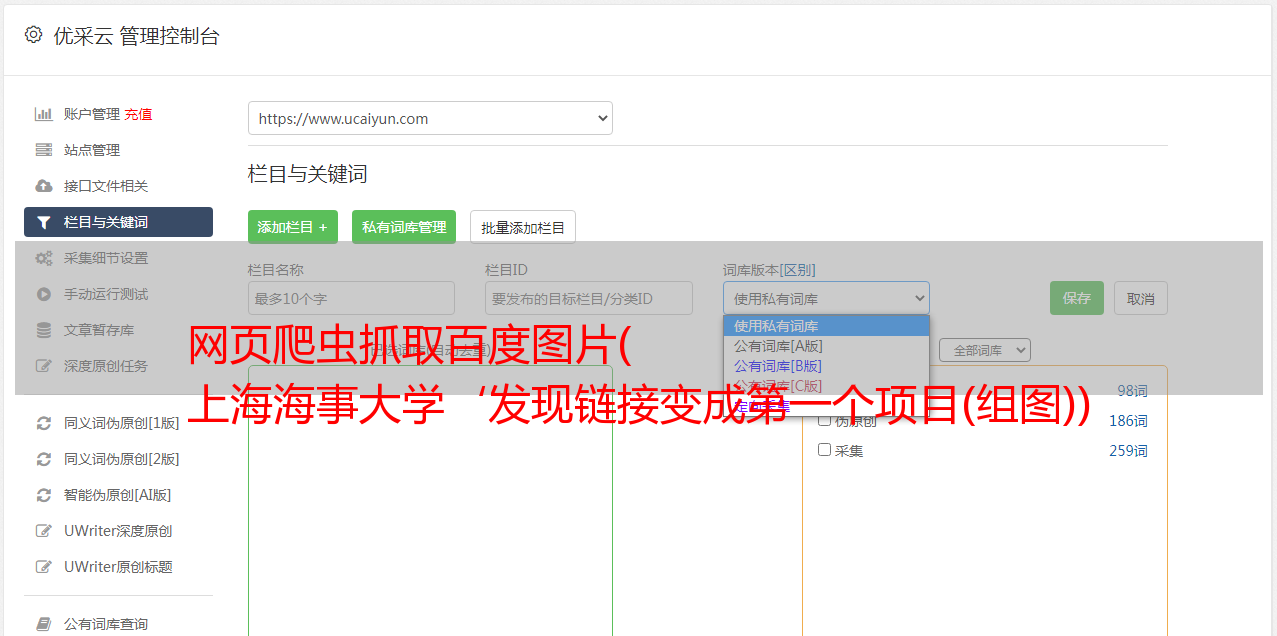1277x636 pixels.
Task: Select the 栏目与关键词 sidebar item
Action: [118, 222]
